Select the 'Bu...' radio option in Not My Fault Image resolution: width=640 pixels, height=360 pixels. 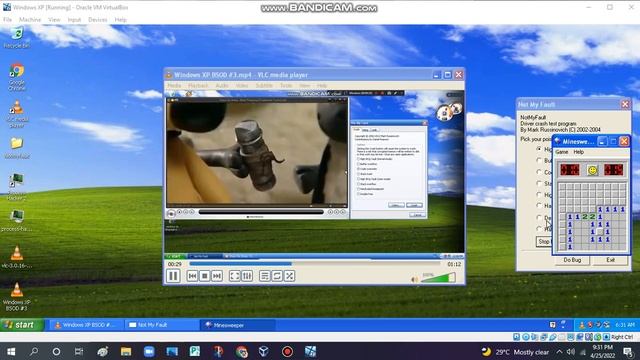point(539,160)
